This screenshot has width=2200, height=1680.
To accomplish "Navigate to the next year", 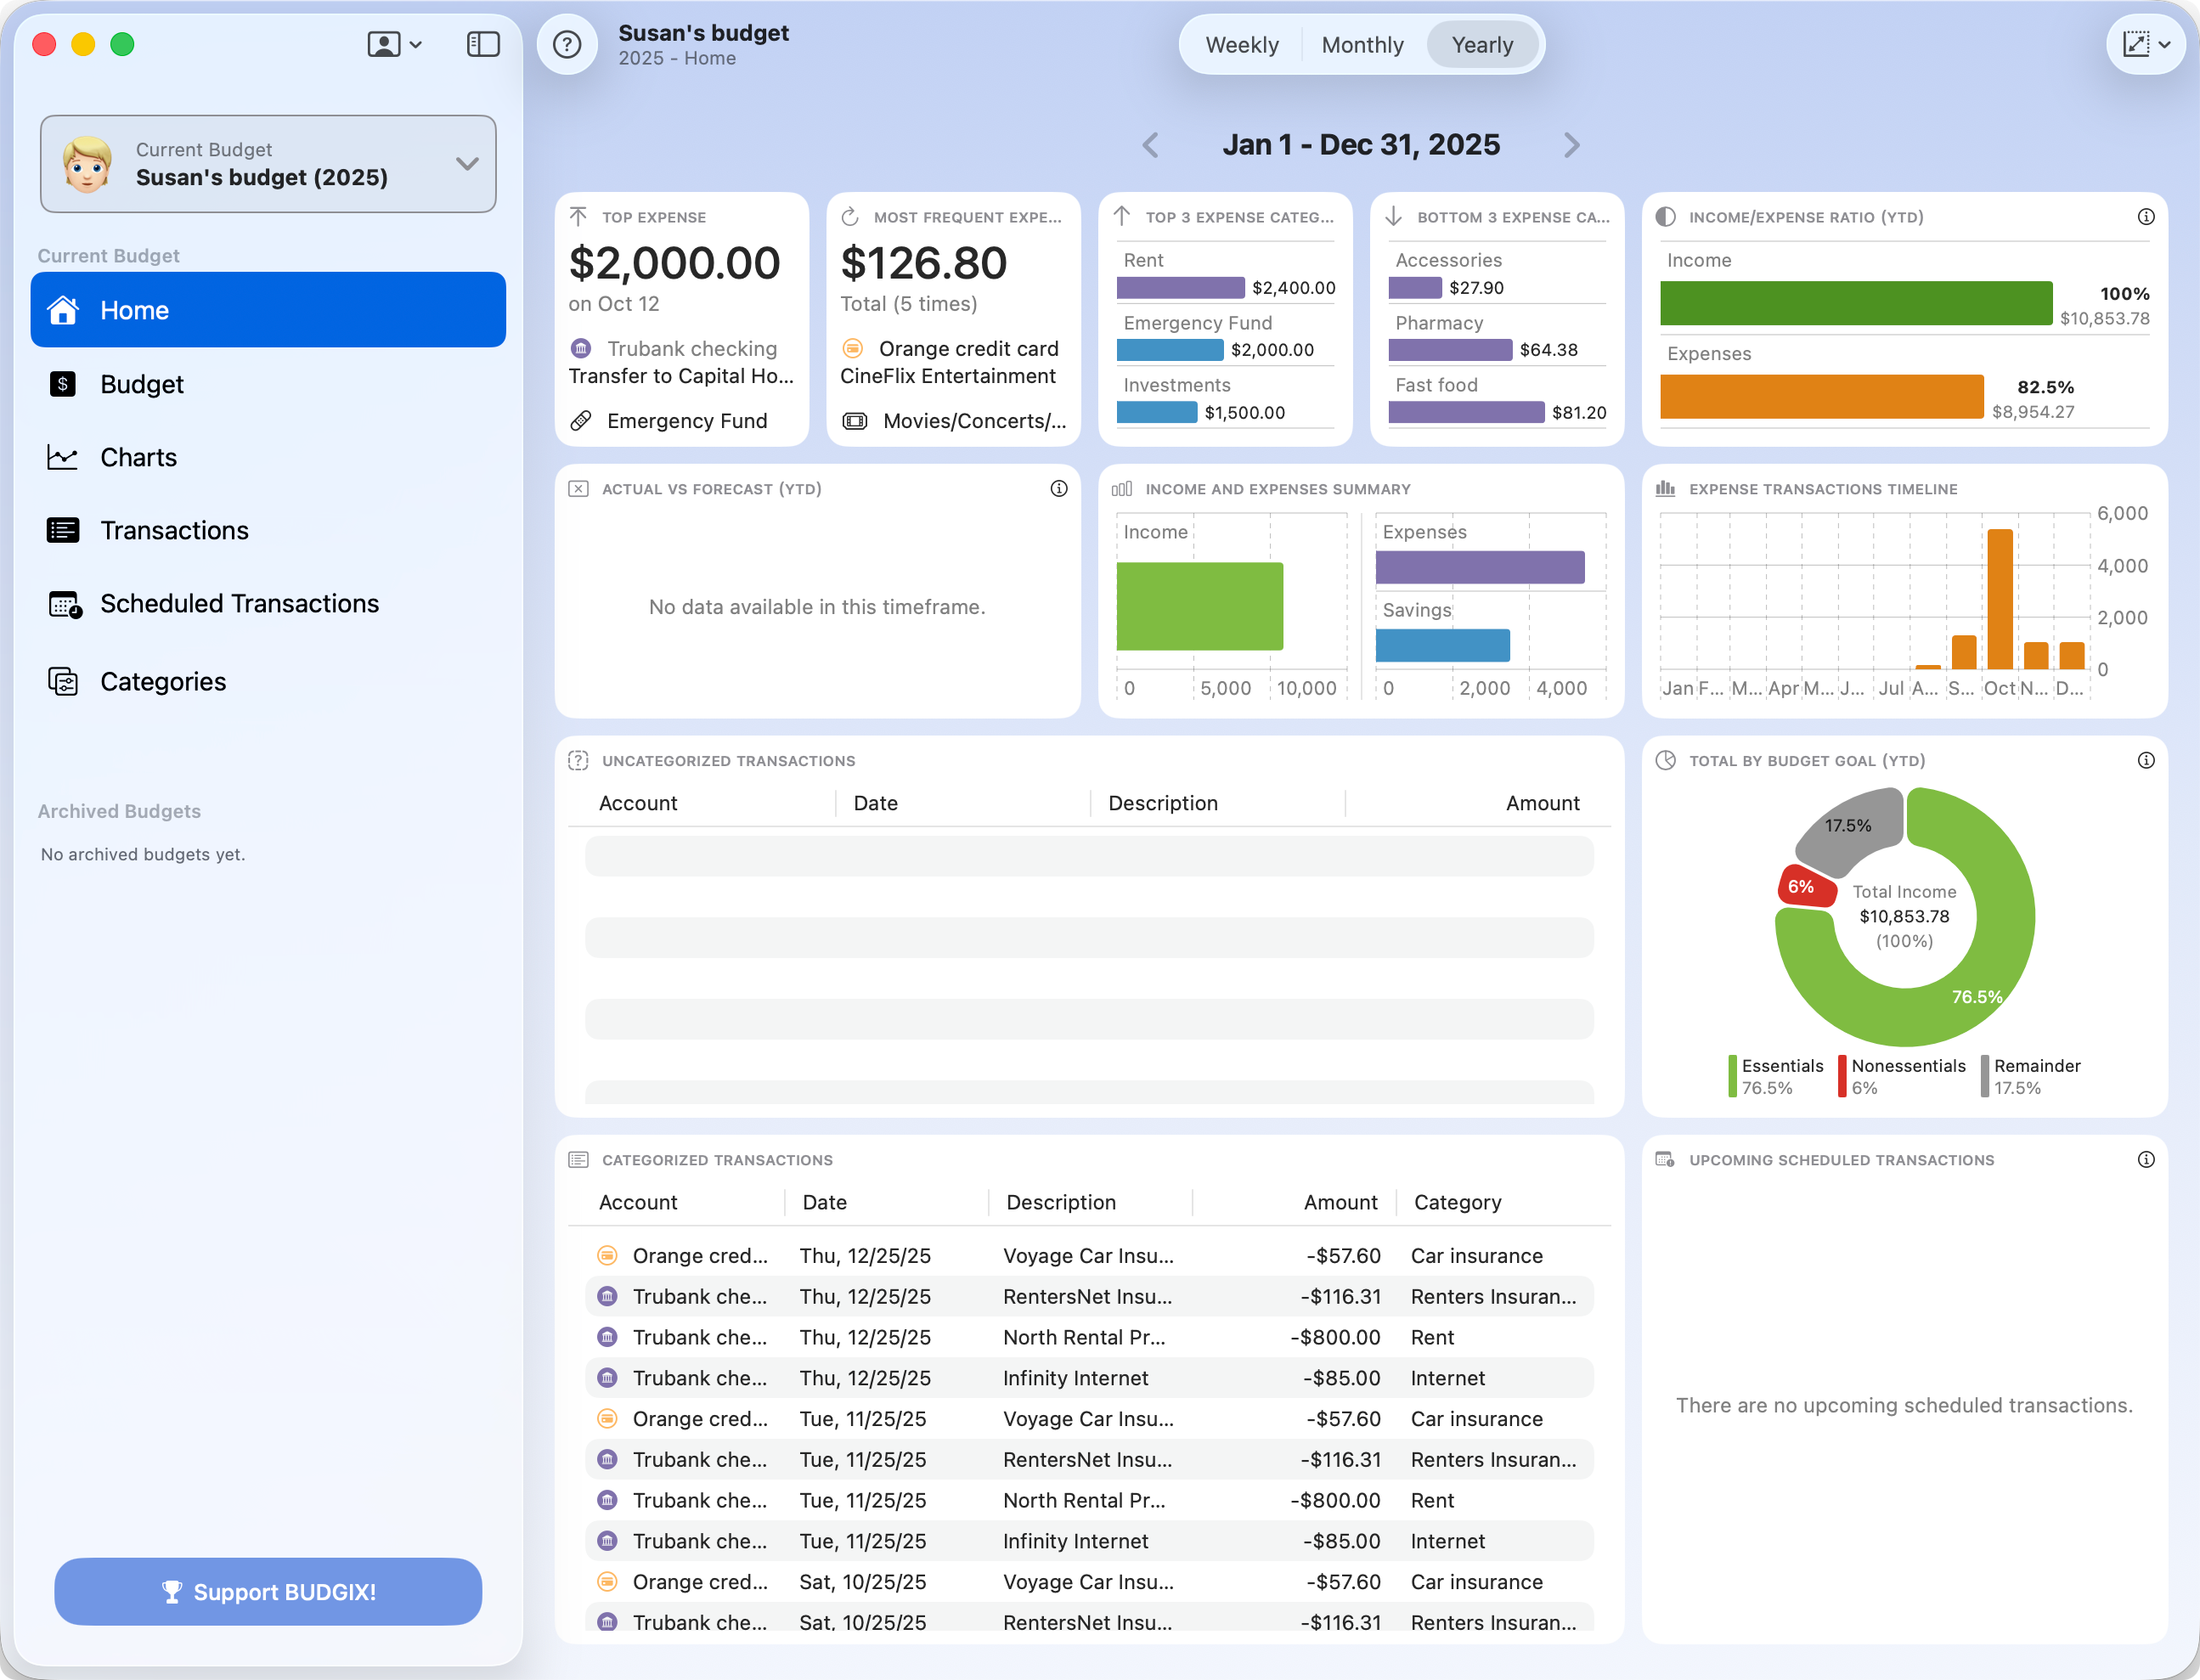I will (1571, 145).
